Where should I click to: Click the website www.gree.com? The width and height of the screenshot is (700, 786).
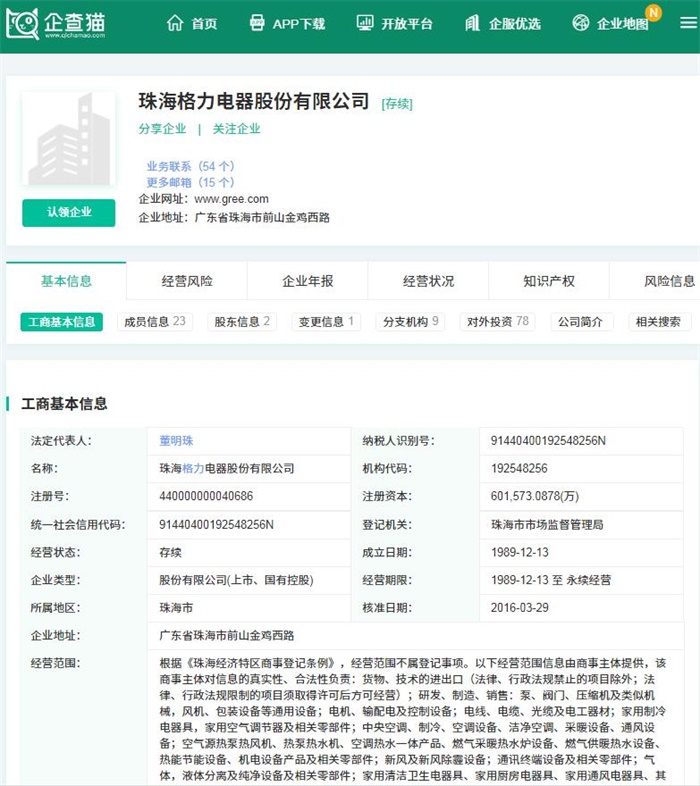pyautogui.click(x=231, y=199)
